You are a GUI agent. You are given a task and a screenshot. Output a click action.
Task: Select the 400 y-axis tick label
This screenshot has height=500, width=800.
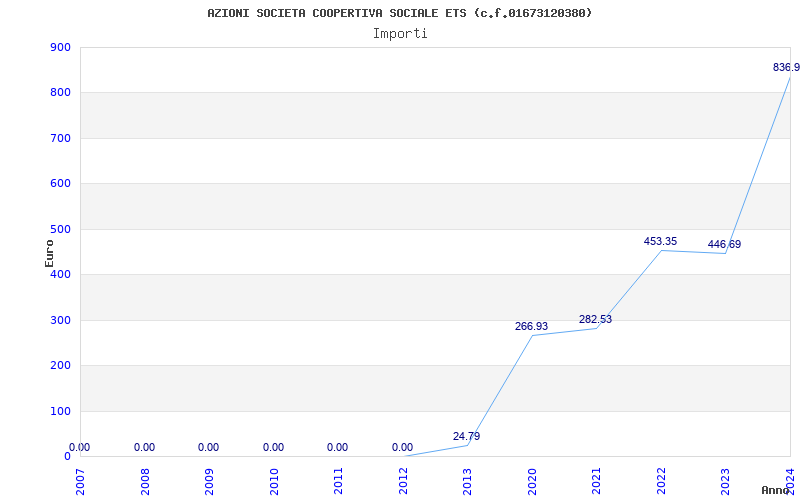pyautogui.click(x=60, y=274)
